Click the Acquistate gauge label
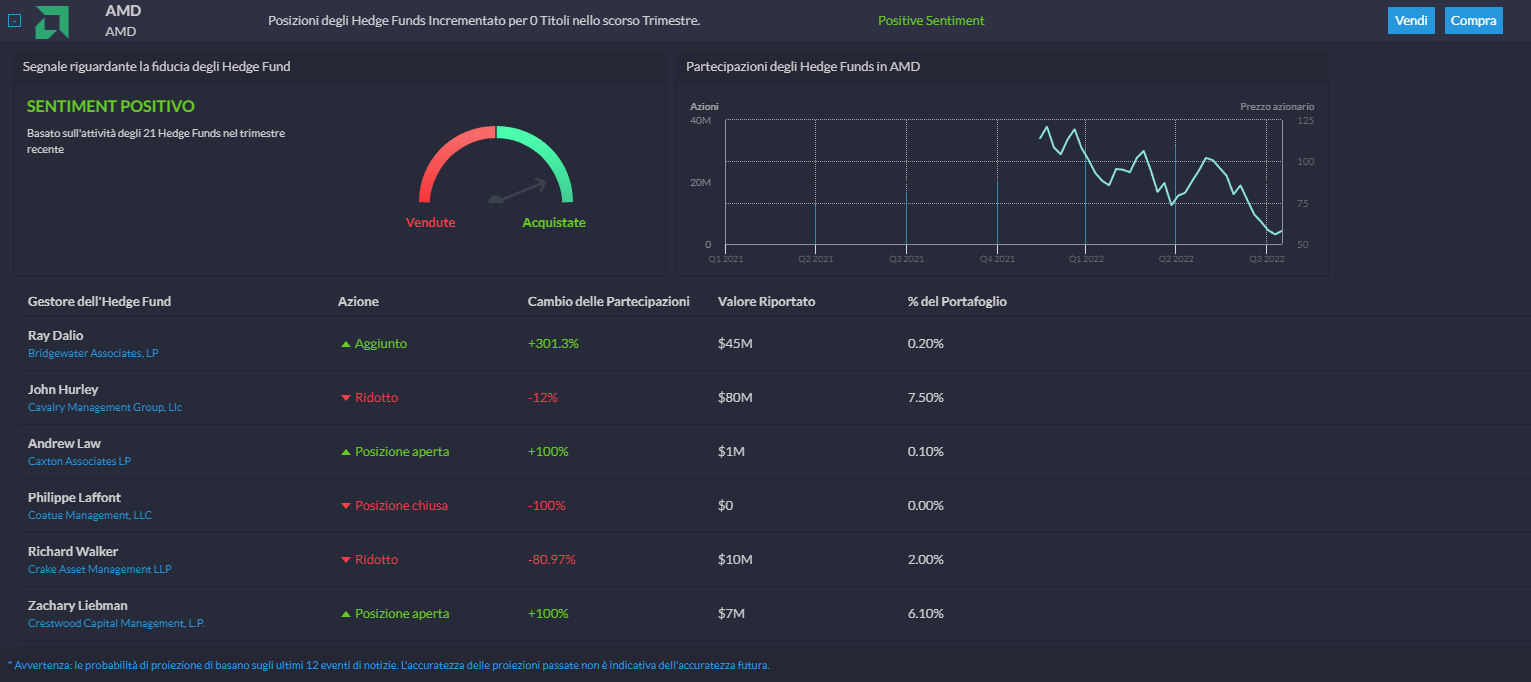The image size is (1531, 682). coord(554,222)
